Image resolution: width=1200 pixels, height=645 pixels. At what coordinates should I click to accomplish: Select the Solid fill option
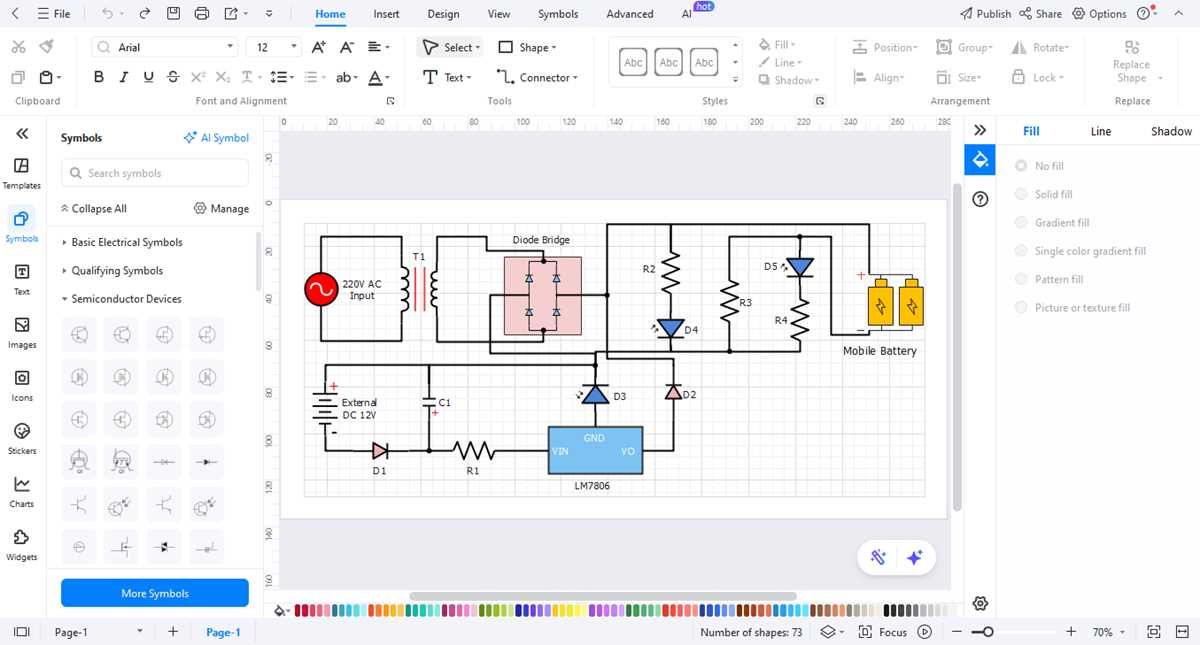(x=1044, y=194)
